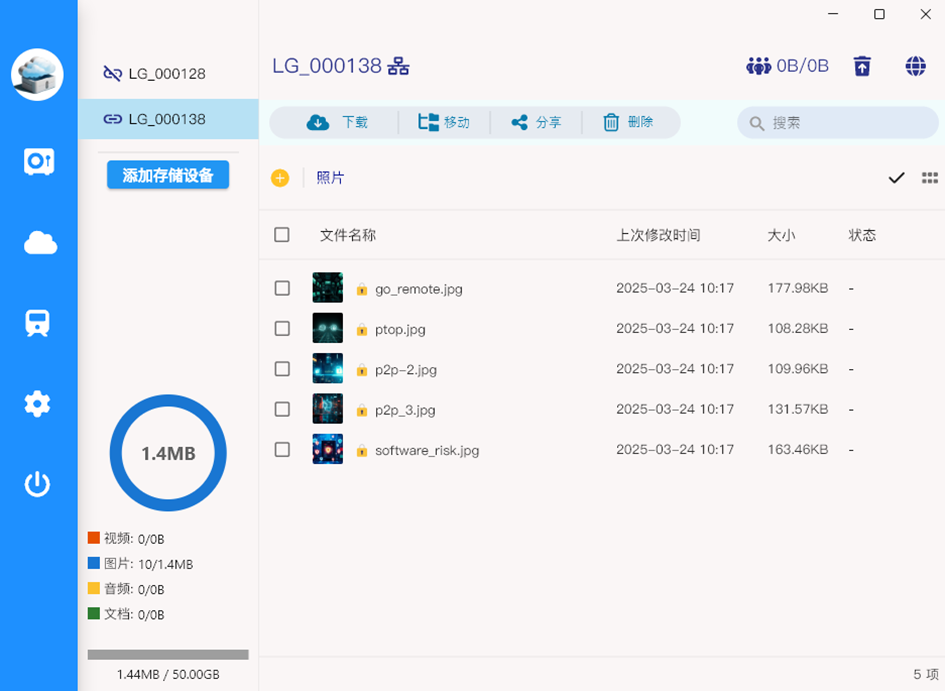The image size is (945, 691).
Task: Click the 分享 share button
Action: click(x=536, y=122)
